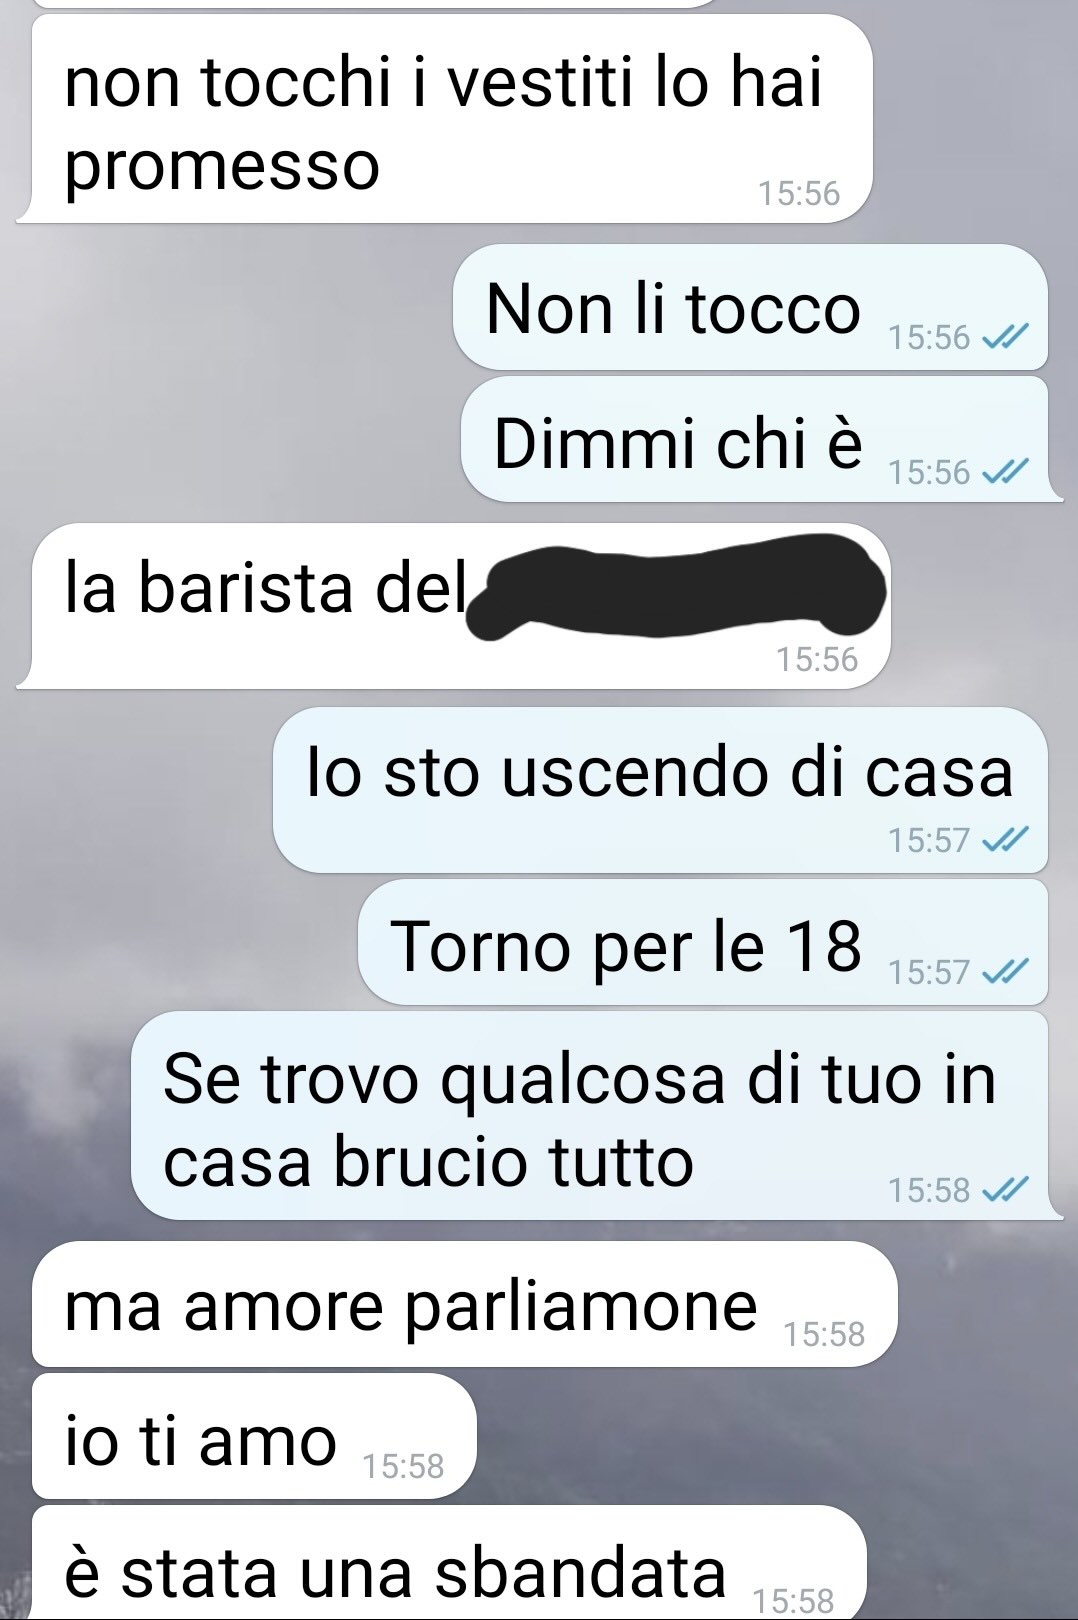The width and height of the screenshot is (1078, 1620).
Task: Tap the 'ma amore parliamone' message
Action: pyautogui.click(x=465, y=1304)
